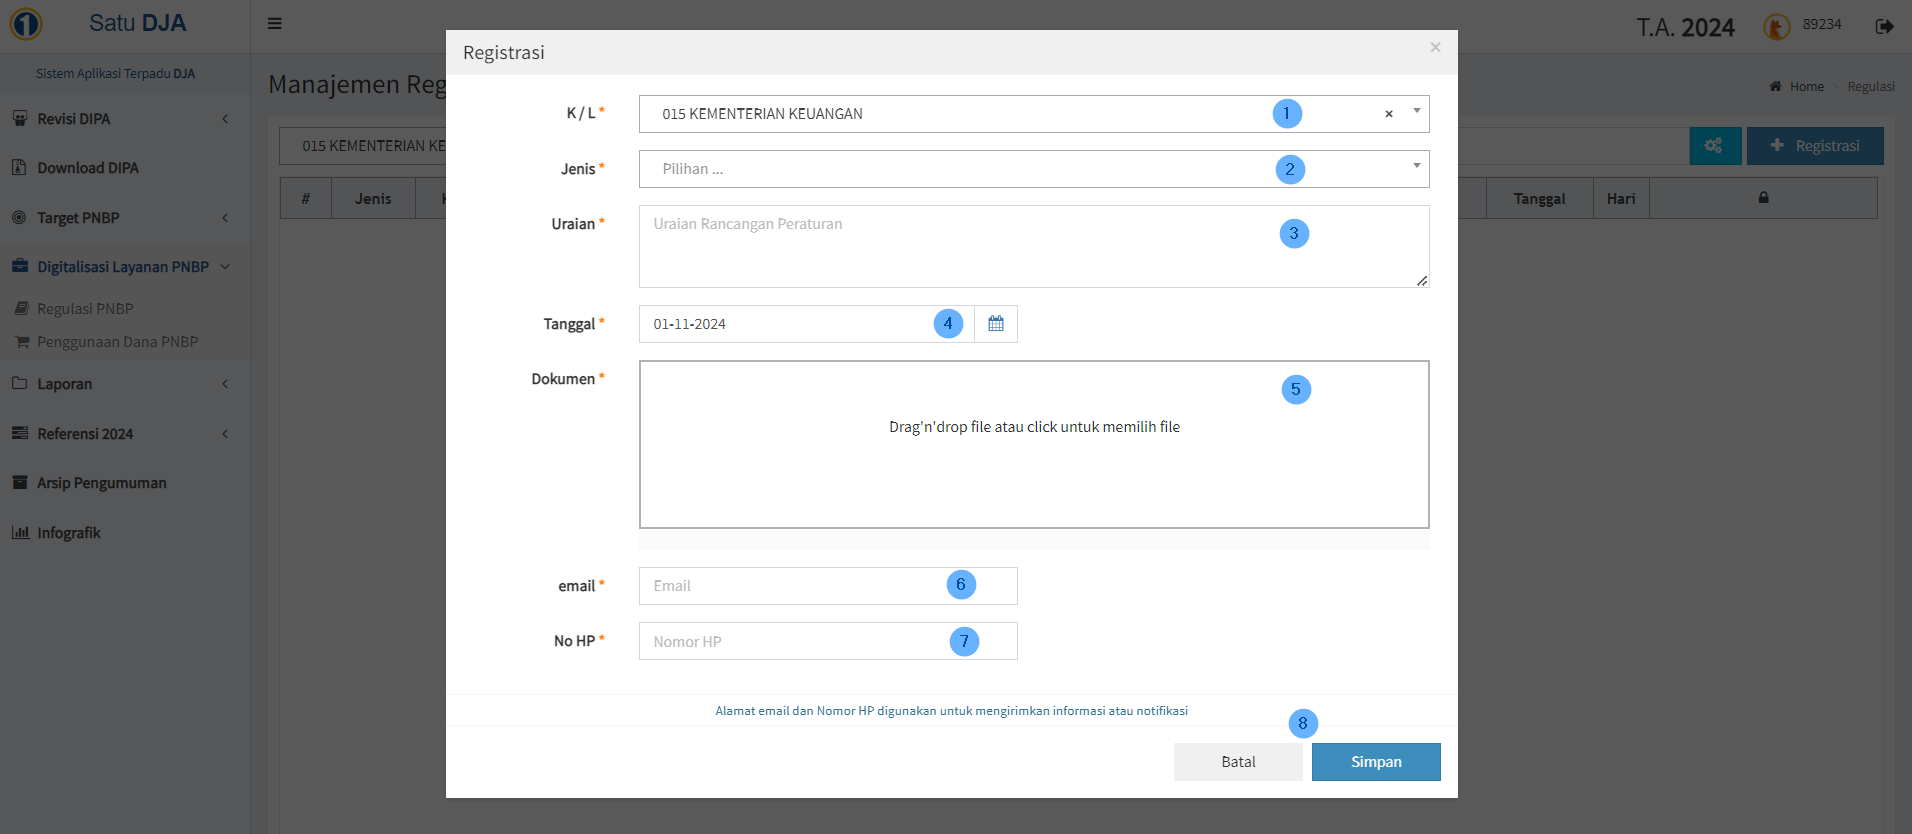This screenshot has height=834, width=1912.
Task: Click the lock icon in table header
Action: point(1763,198)
